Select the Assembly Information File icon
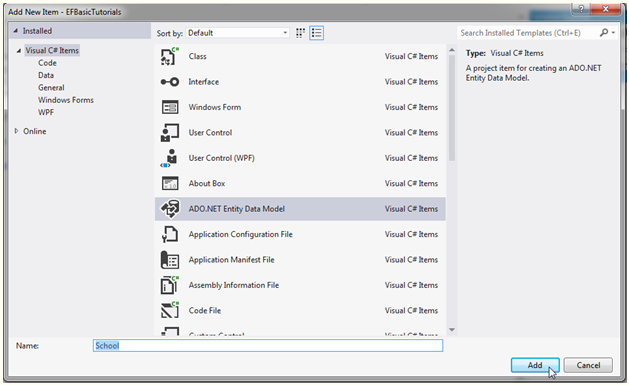 pyautogui.click(x=170, y=285)
